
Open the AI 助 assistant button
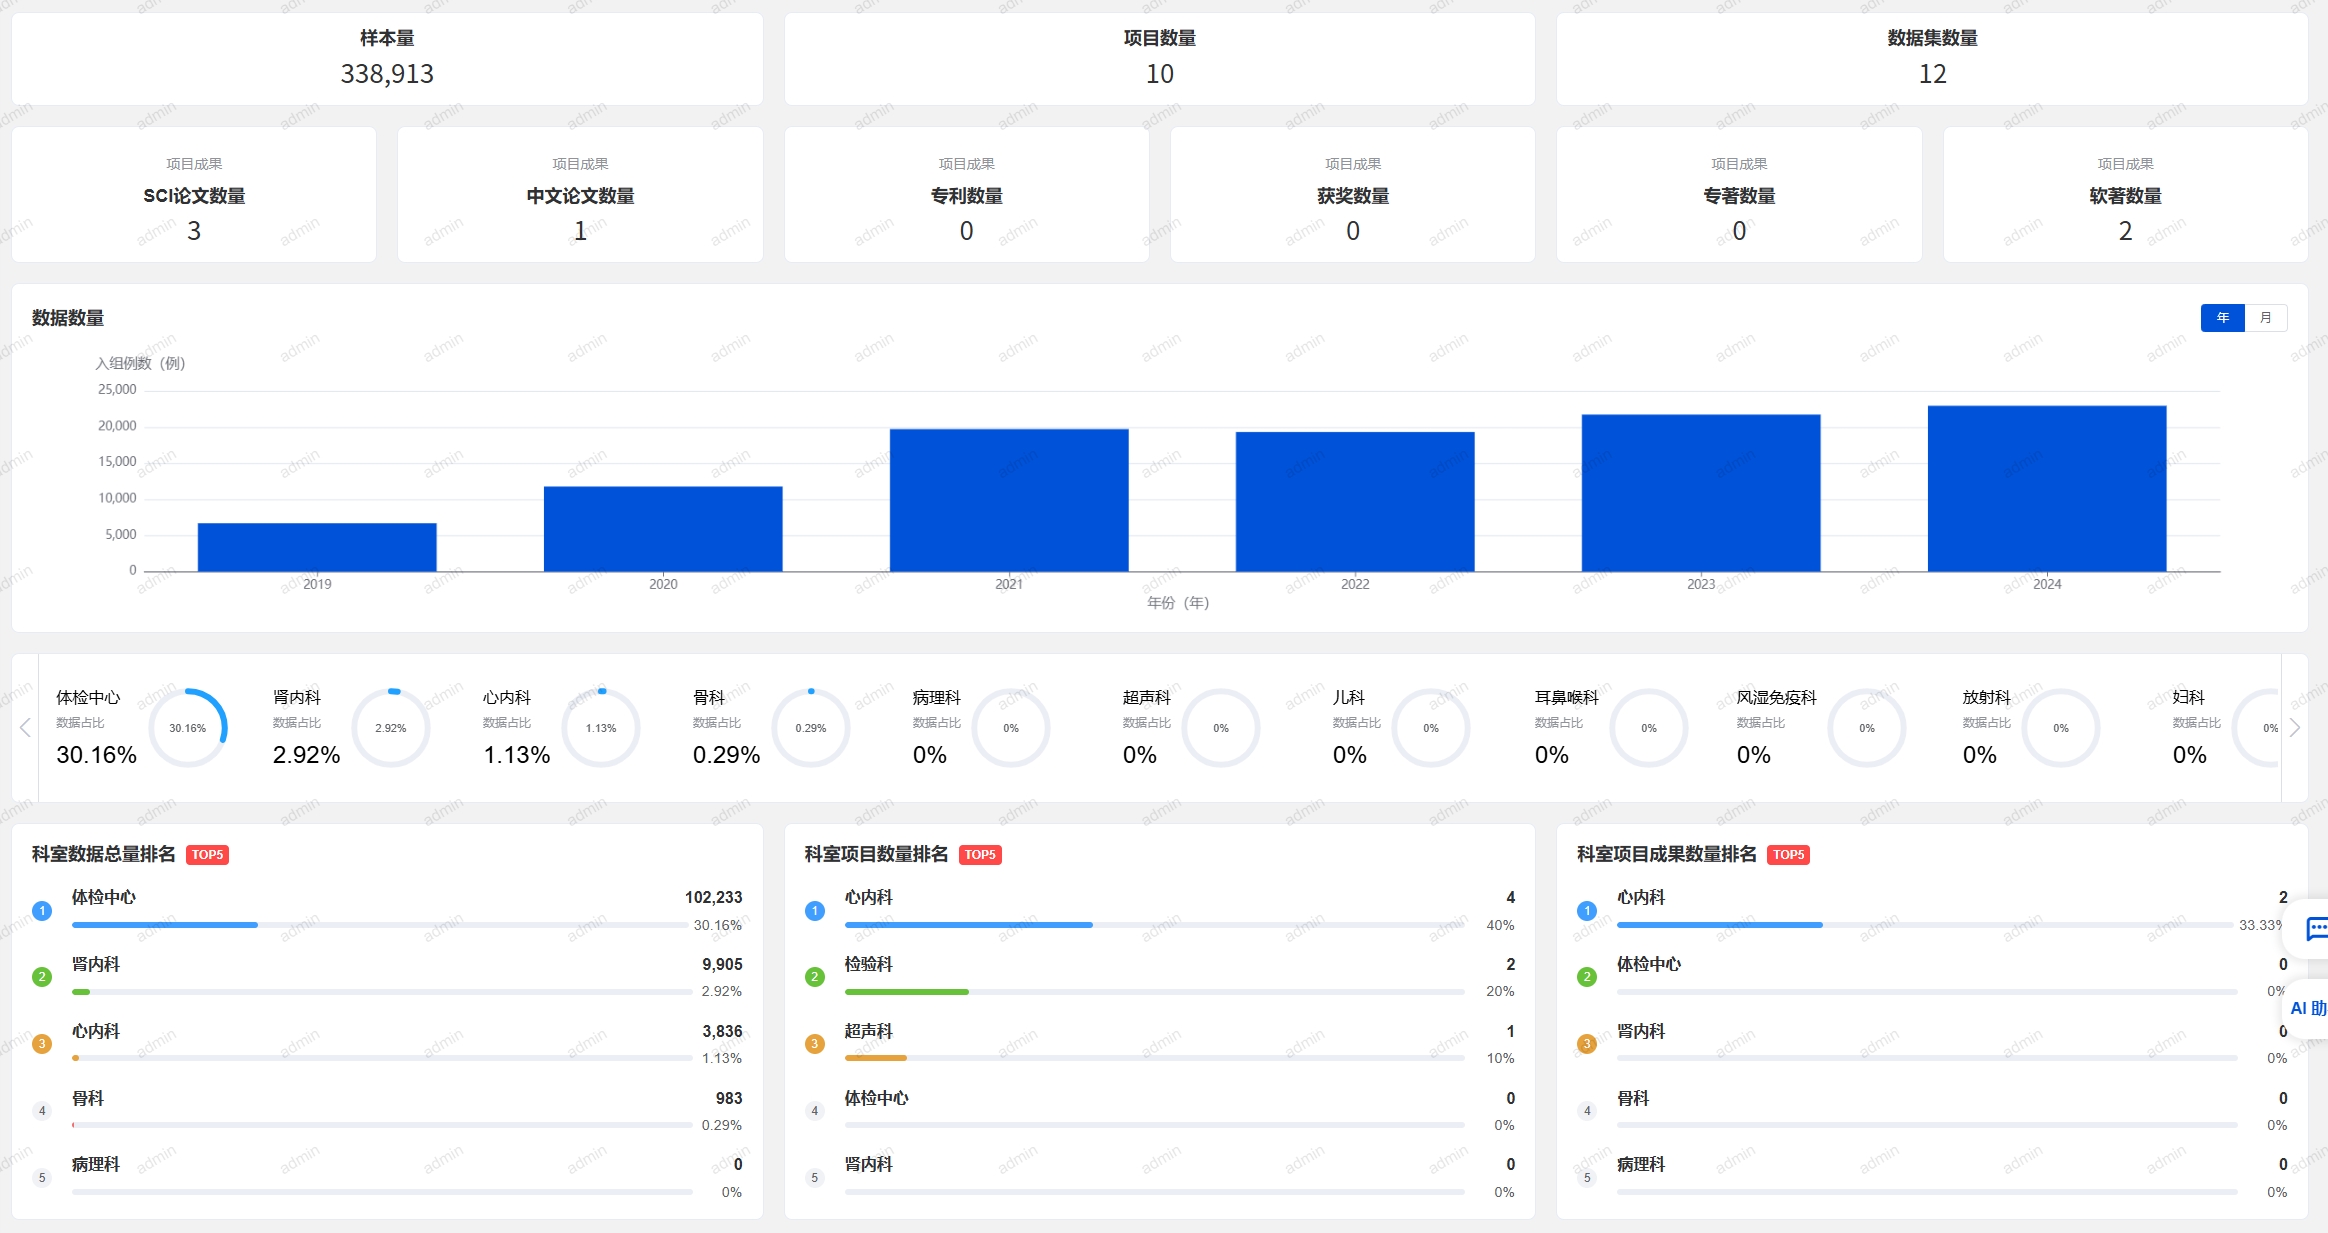(2308, 1008)
